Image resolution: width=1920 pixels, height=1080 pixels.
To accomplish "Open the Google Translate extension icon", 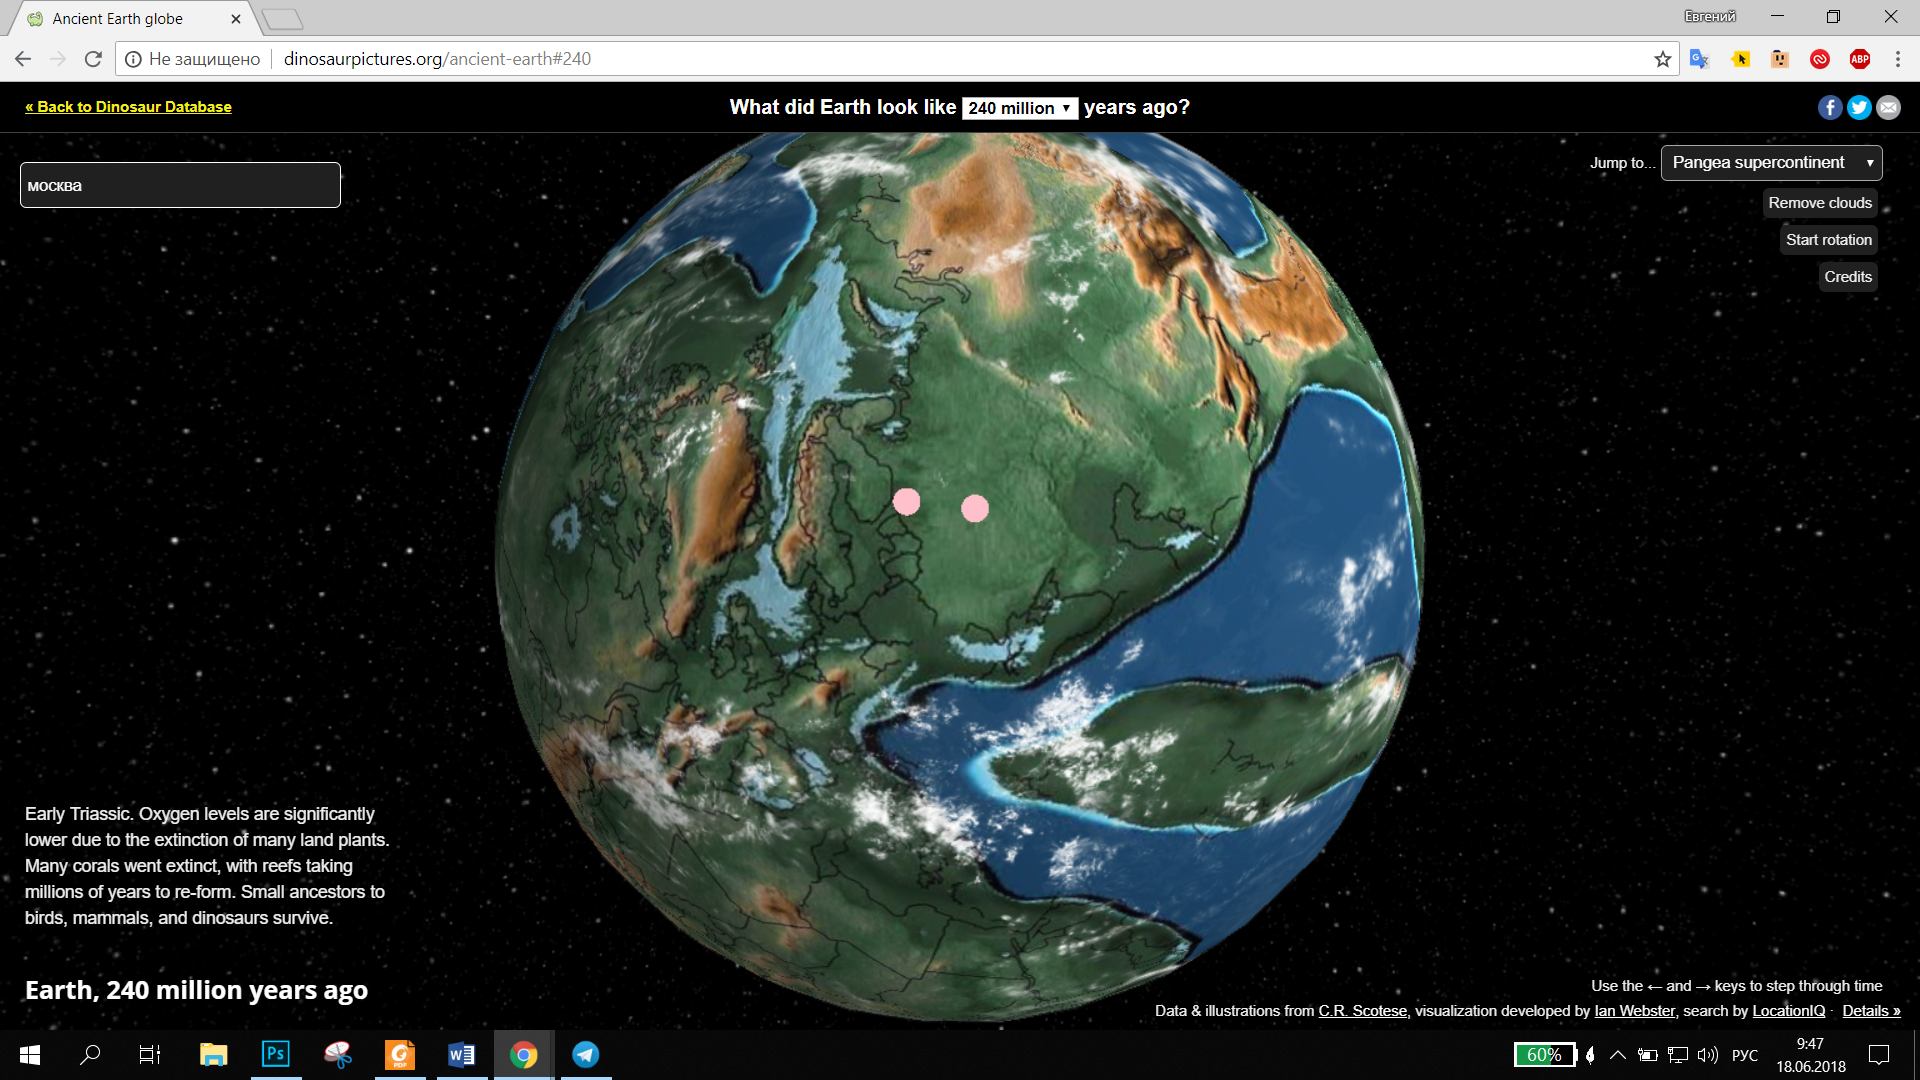I will 1699,59.
